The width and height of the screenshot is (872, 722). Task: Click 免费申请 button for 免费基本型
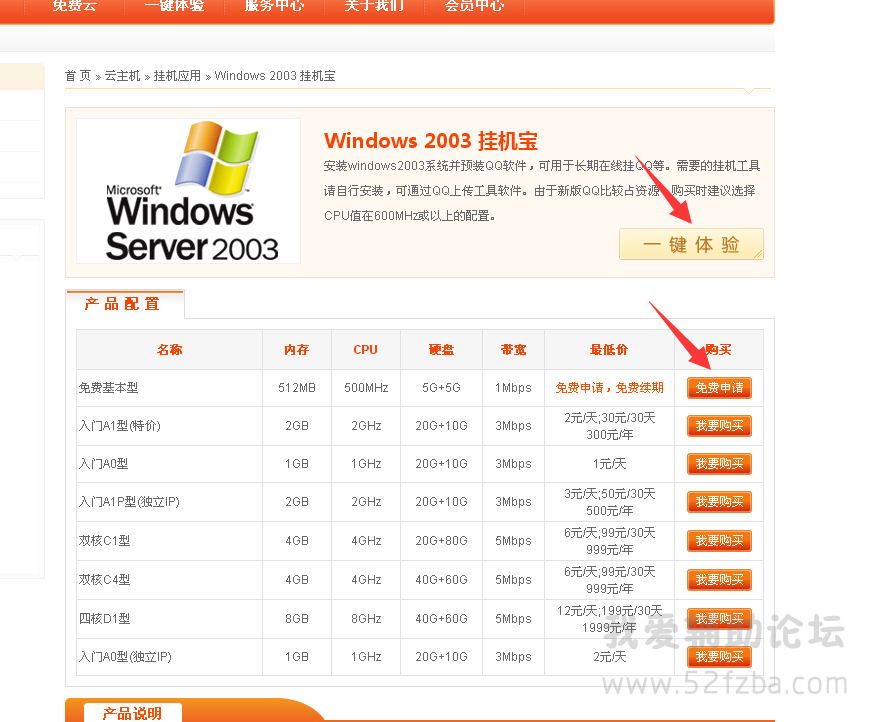click(719, 388)
